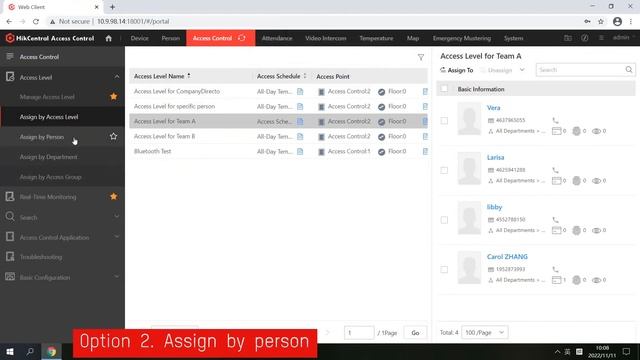Screen dimensions: 640x360
Task: Open details icon for Team B row
Action: click(425, 136)
